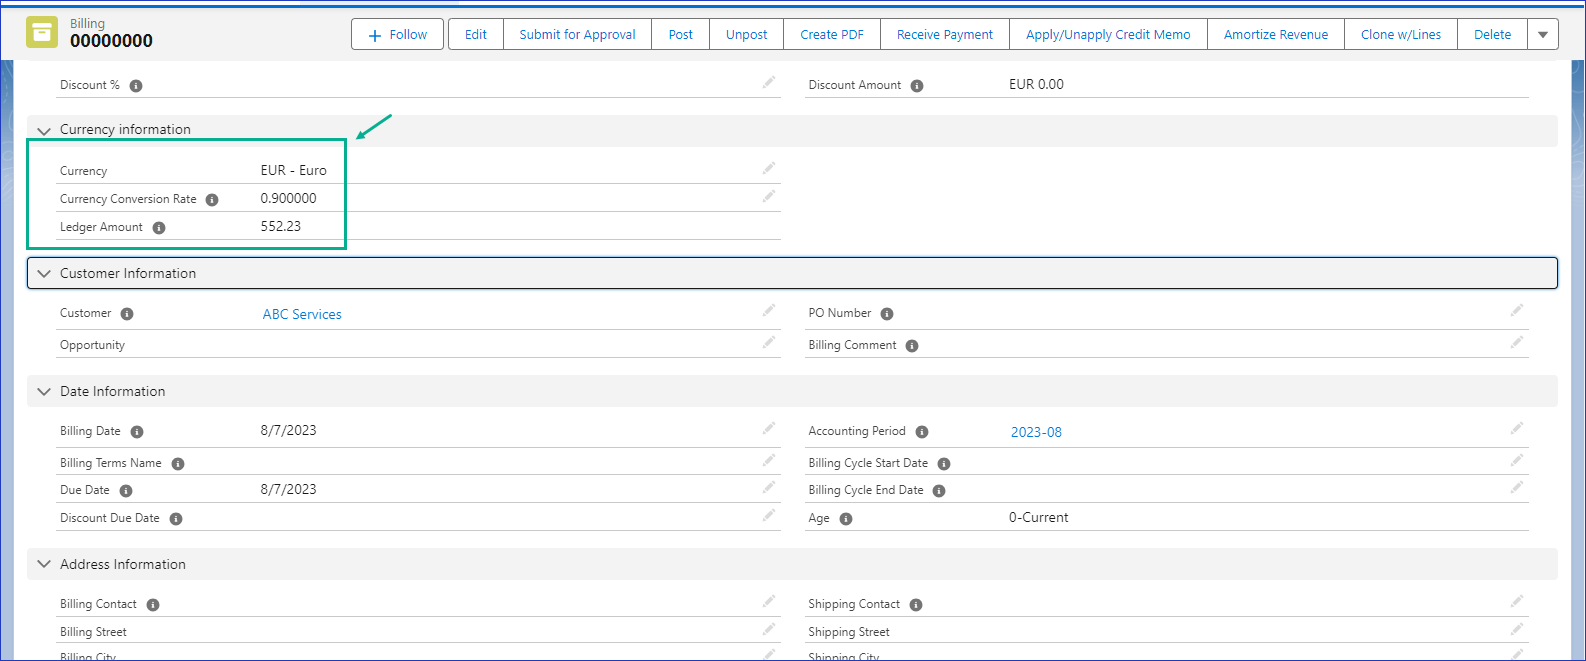Click info icon beside Accounting Period

[x=922, y=432]
